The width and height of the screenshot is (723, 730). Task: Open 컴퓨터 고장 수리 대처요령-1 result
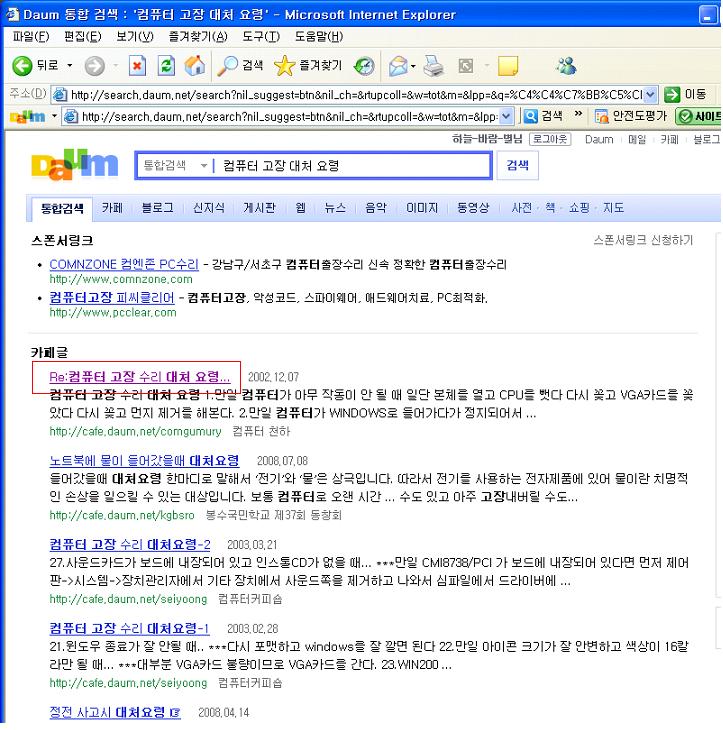pos(129,629)
